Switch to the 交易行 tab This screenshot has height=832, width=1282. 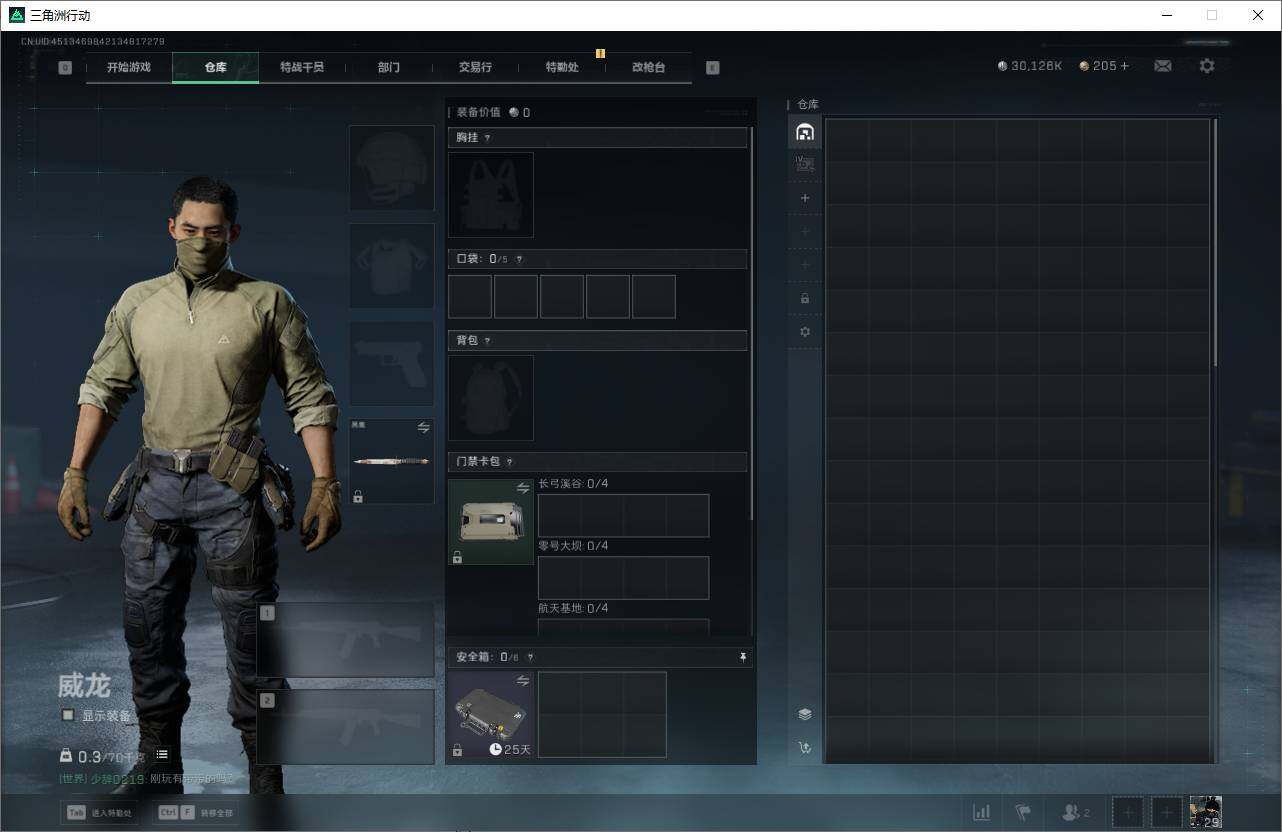(x=475, y=67)
